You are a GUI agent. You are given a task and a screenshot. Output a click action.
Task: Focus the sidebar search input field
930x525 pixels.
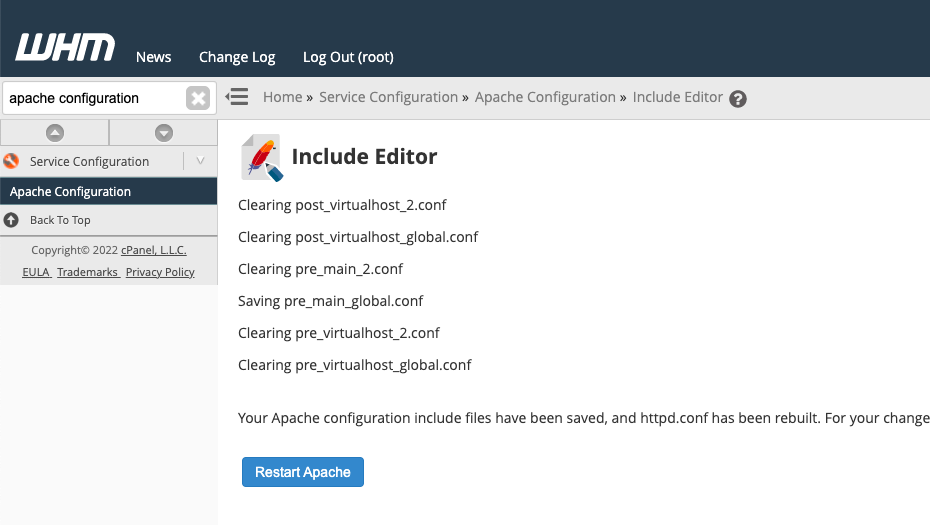point(95,98)
